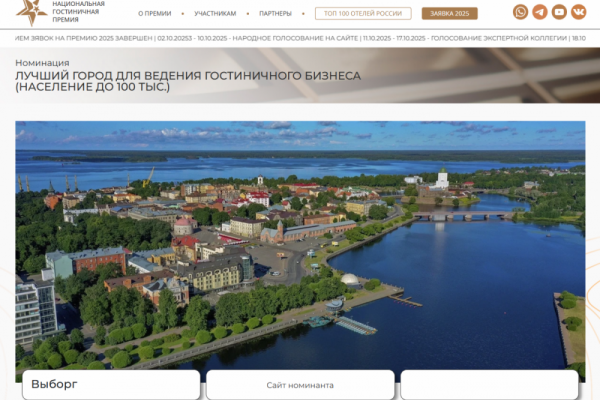The image size is (600, 400).
Task: Click the 'Номинация' label
Action: click(x=42, y=63)
